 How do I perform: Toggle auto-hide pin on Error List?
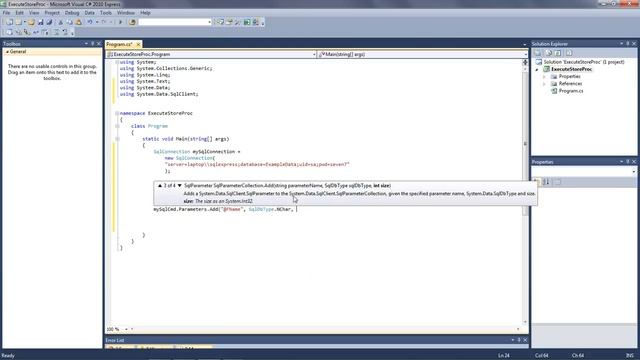coord(519,340)
